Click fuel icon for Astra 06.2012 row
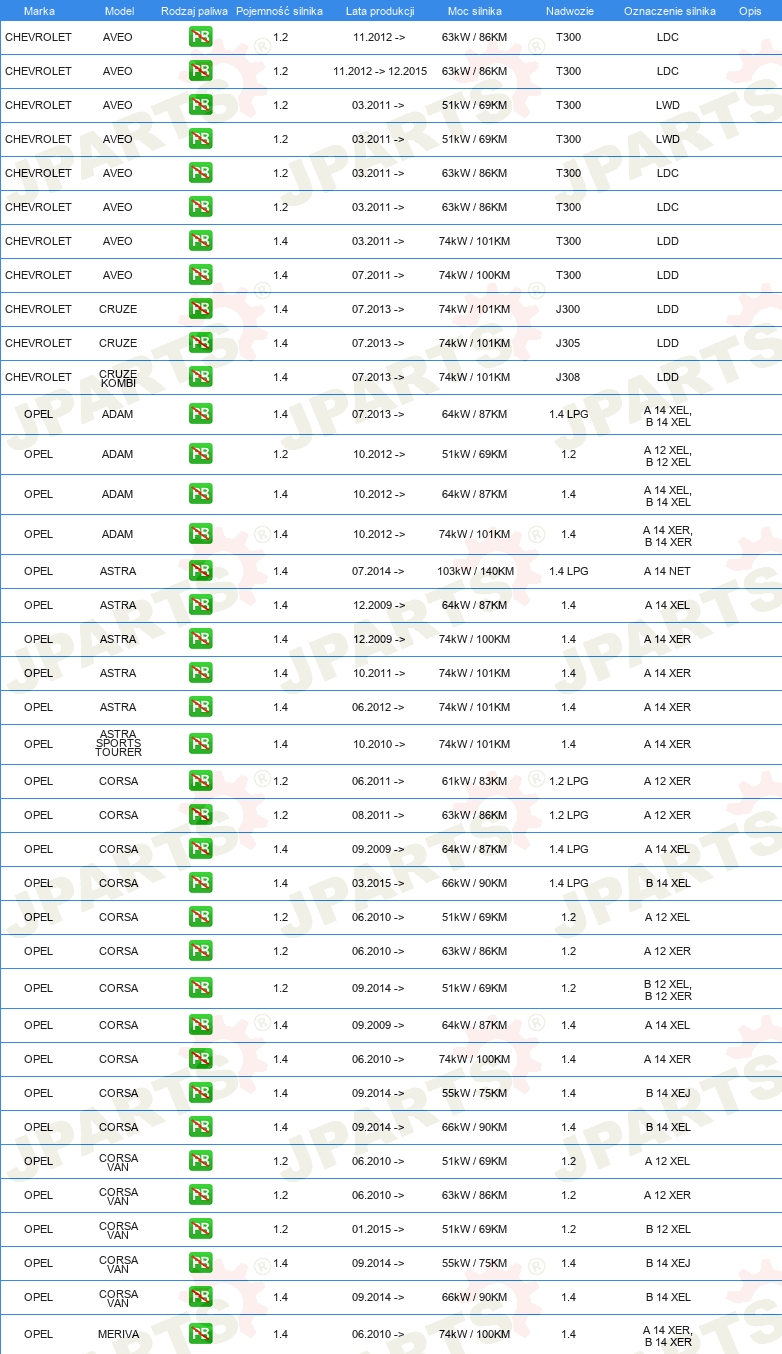 pyautogui.click(x=201, y=707)
